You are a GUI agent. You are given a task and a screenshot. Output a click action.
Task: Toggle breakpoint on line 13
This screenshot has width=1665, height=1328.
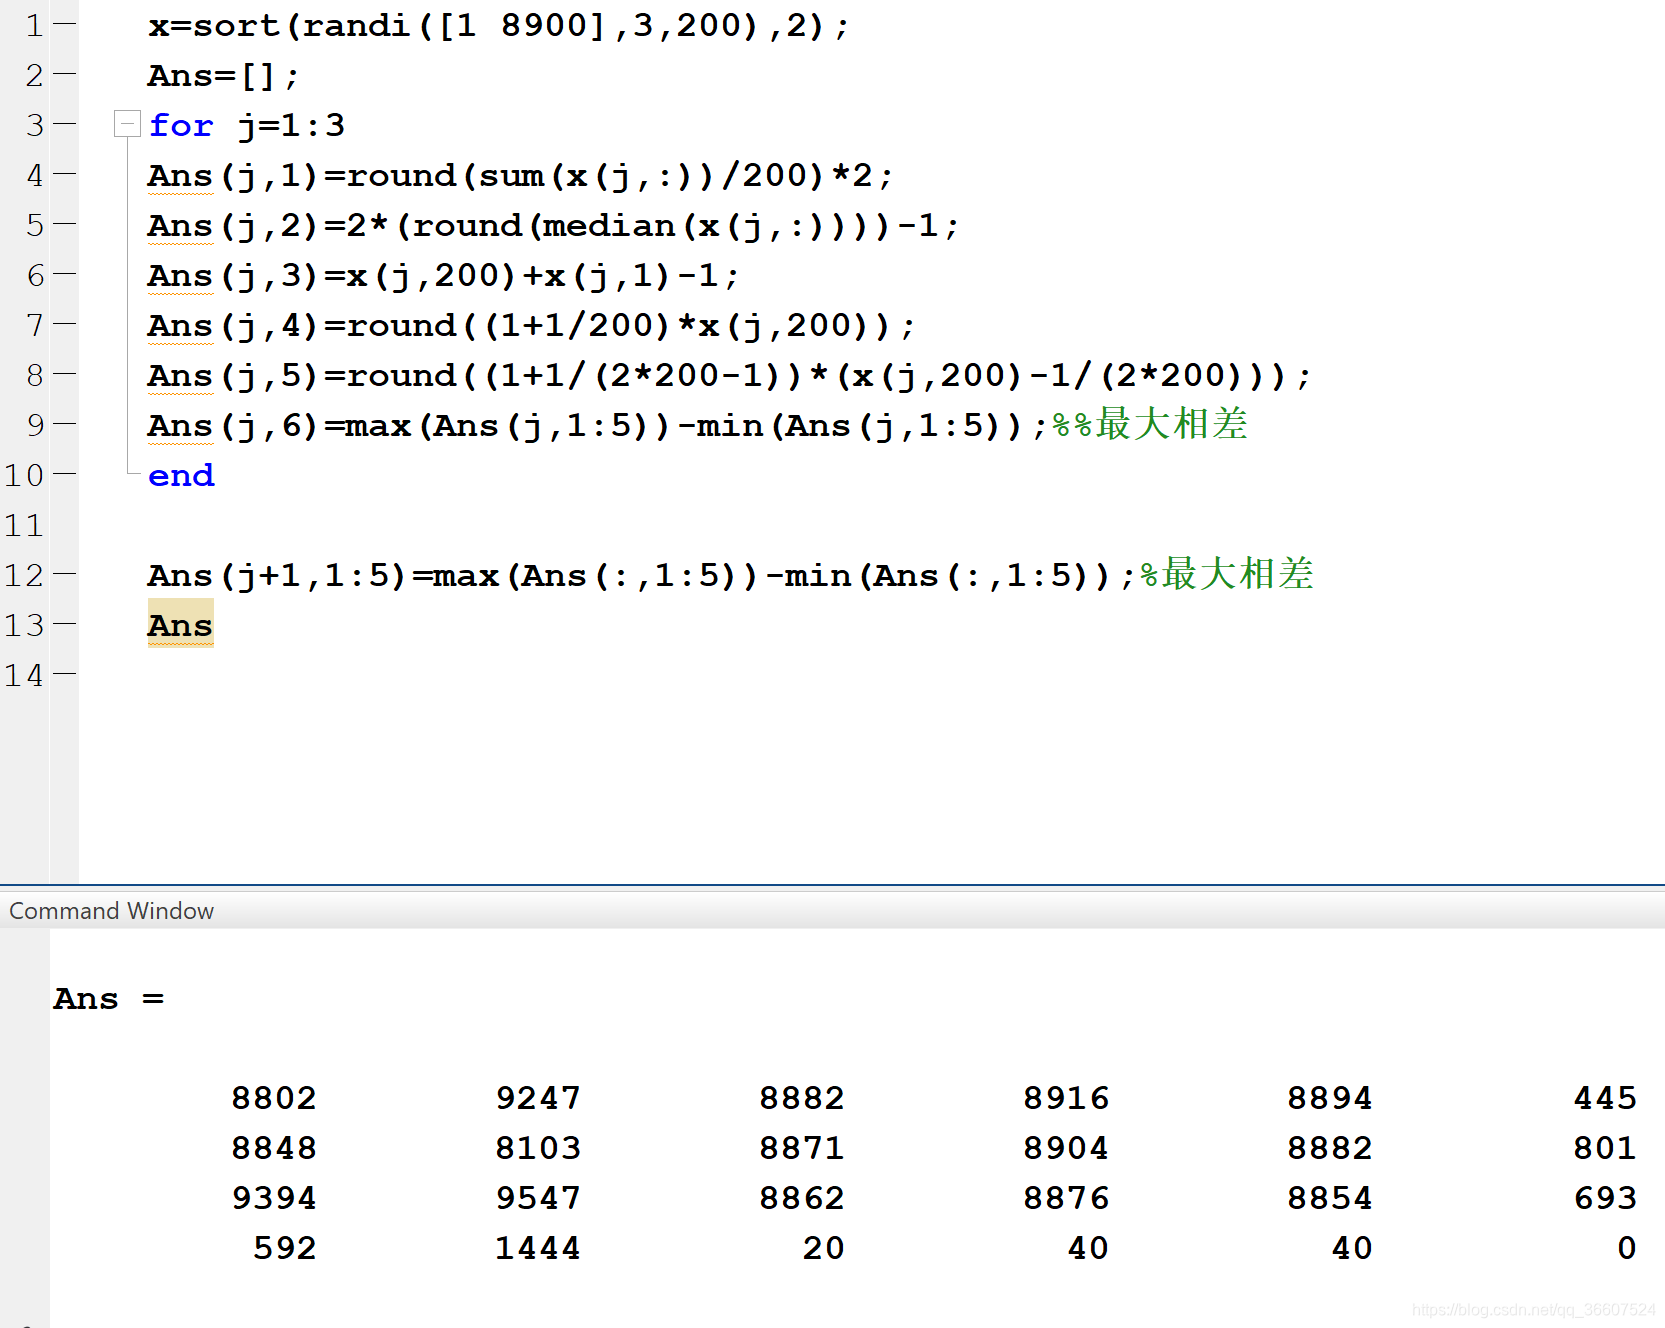coord(64,623)
